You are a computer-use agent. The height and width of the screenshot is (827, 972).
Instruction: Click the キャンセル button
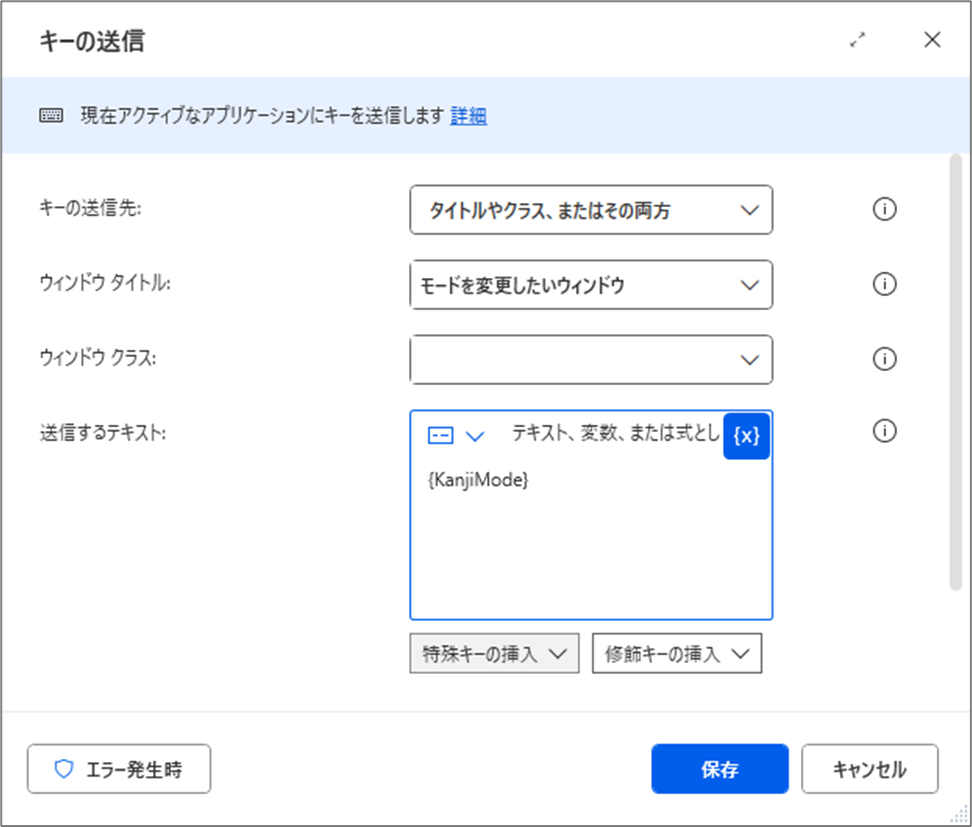point(870,769)
